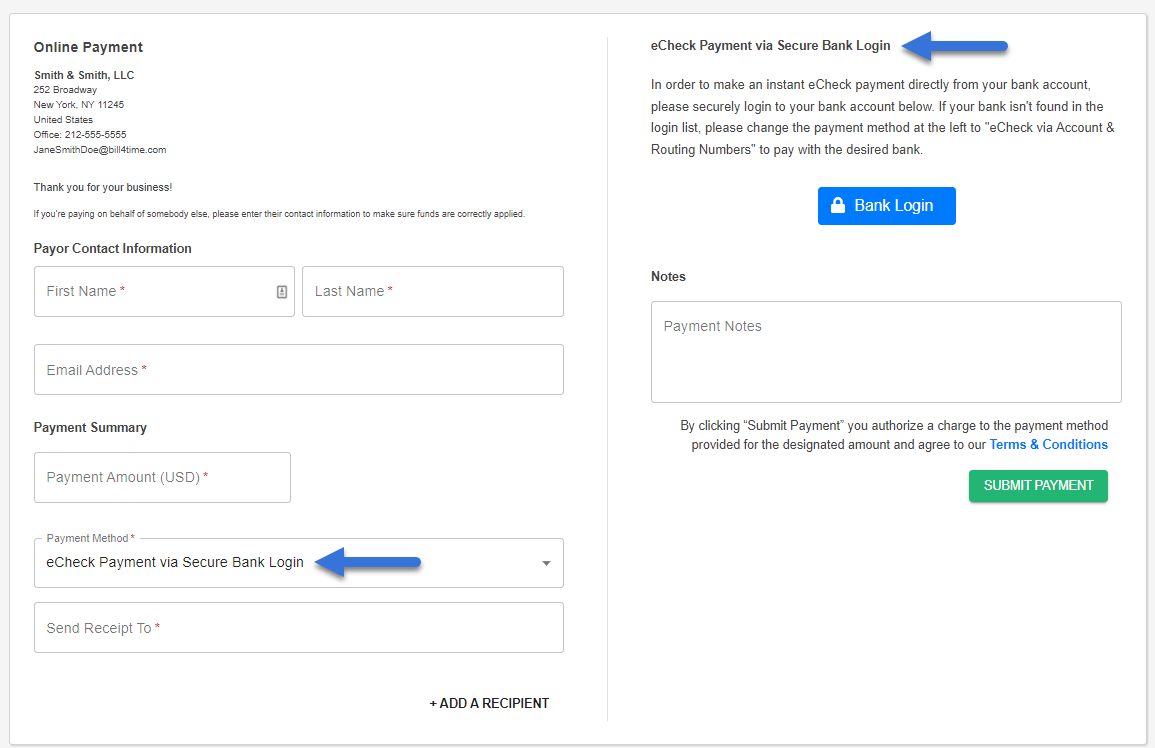
Task: Focus the Email Address field
Action: (x=299, y=369)
